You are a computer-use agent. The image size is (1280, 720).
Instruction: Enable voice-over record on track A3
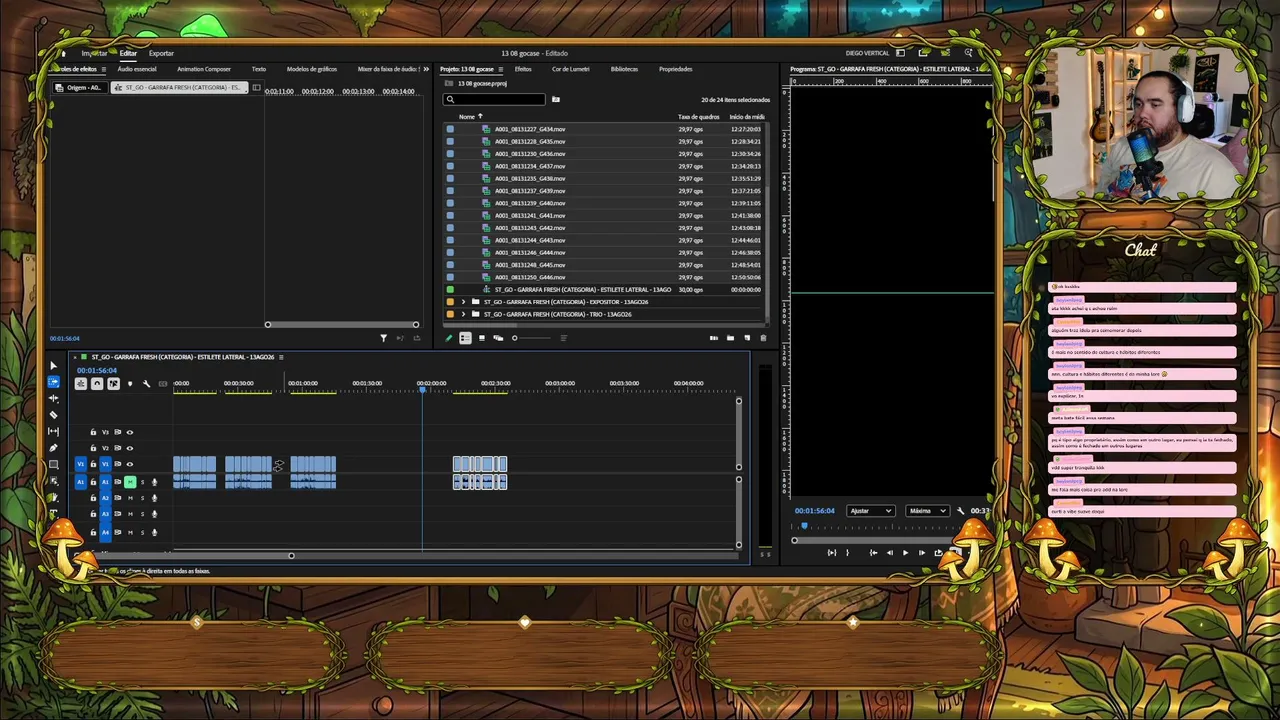154,514
